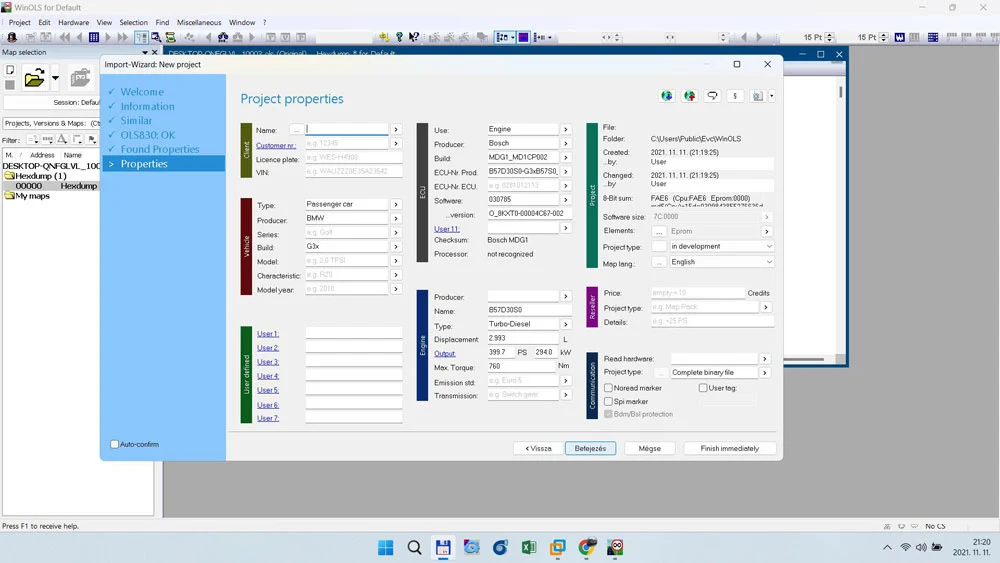Click the Mégse cancel button
Viewport: 1000px width, 563px height.
coord(649,448)
